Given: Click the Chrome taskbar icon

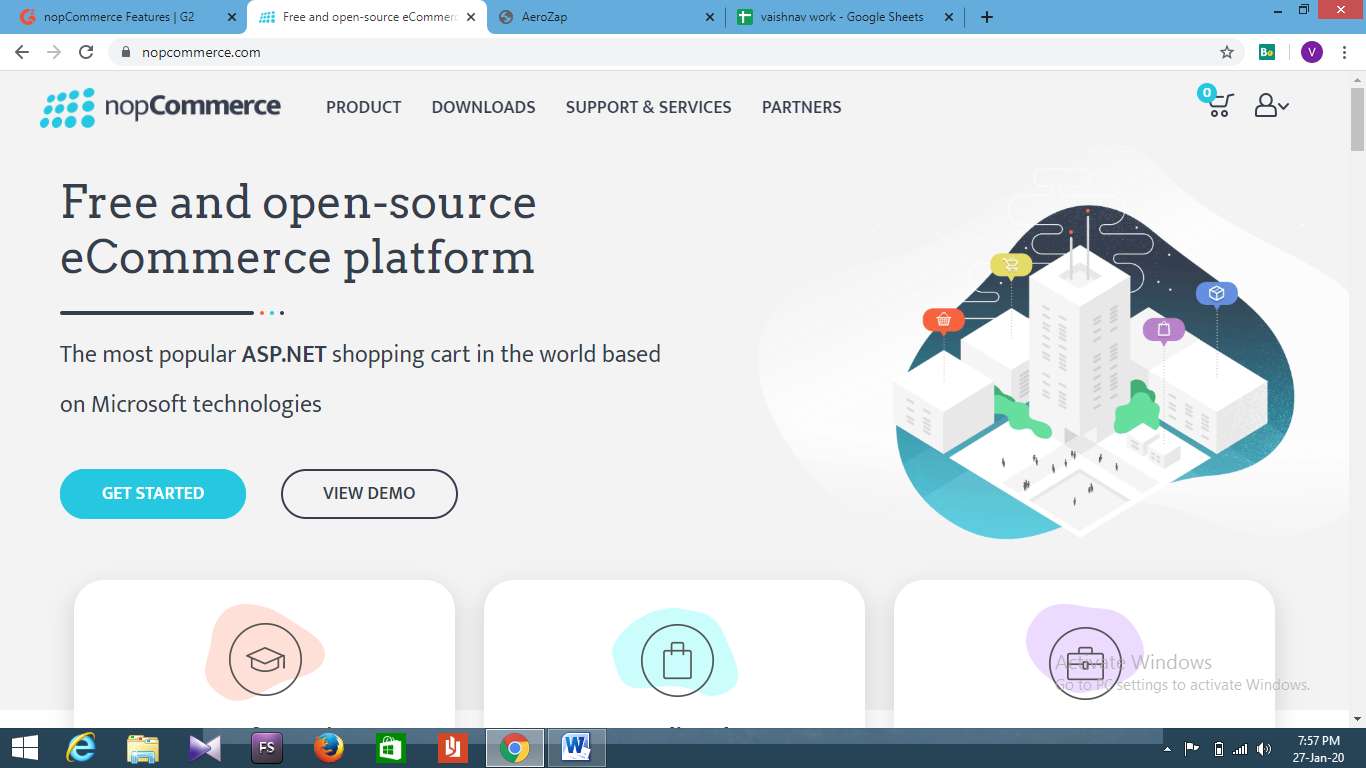Looking at the screenshot, I should pos(515,748).
